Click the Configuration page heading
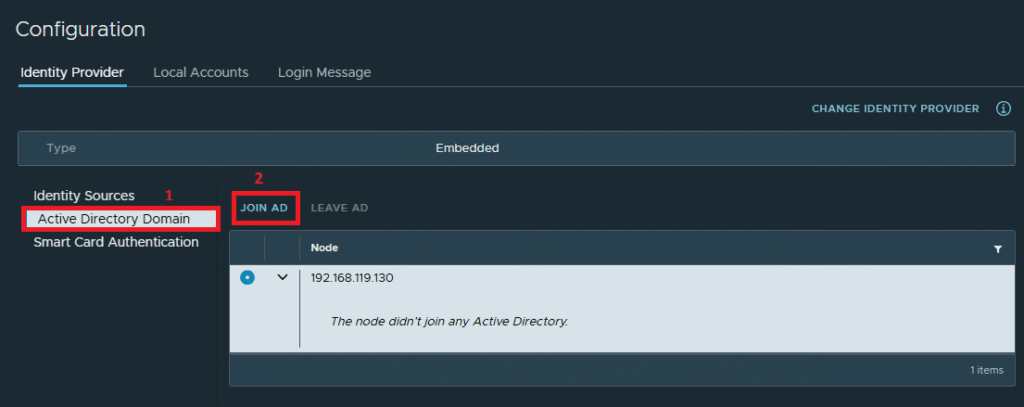 coord(80,29)
